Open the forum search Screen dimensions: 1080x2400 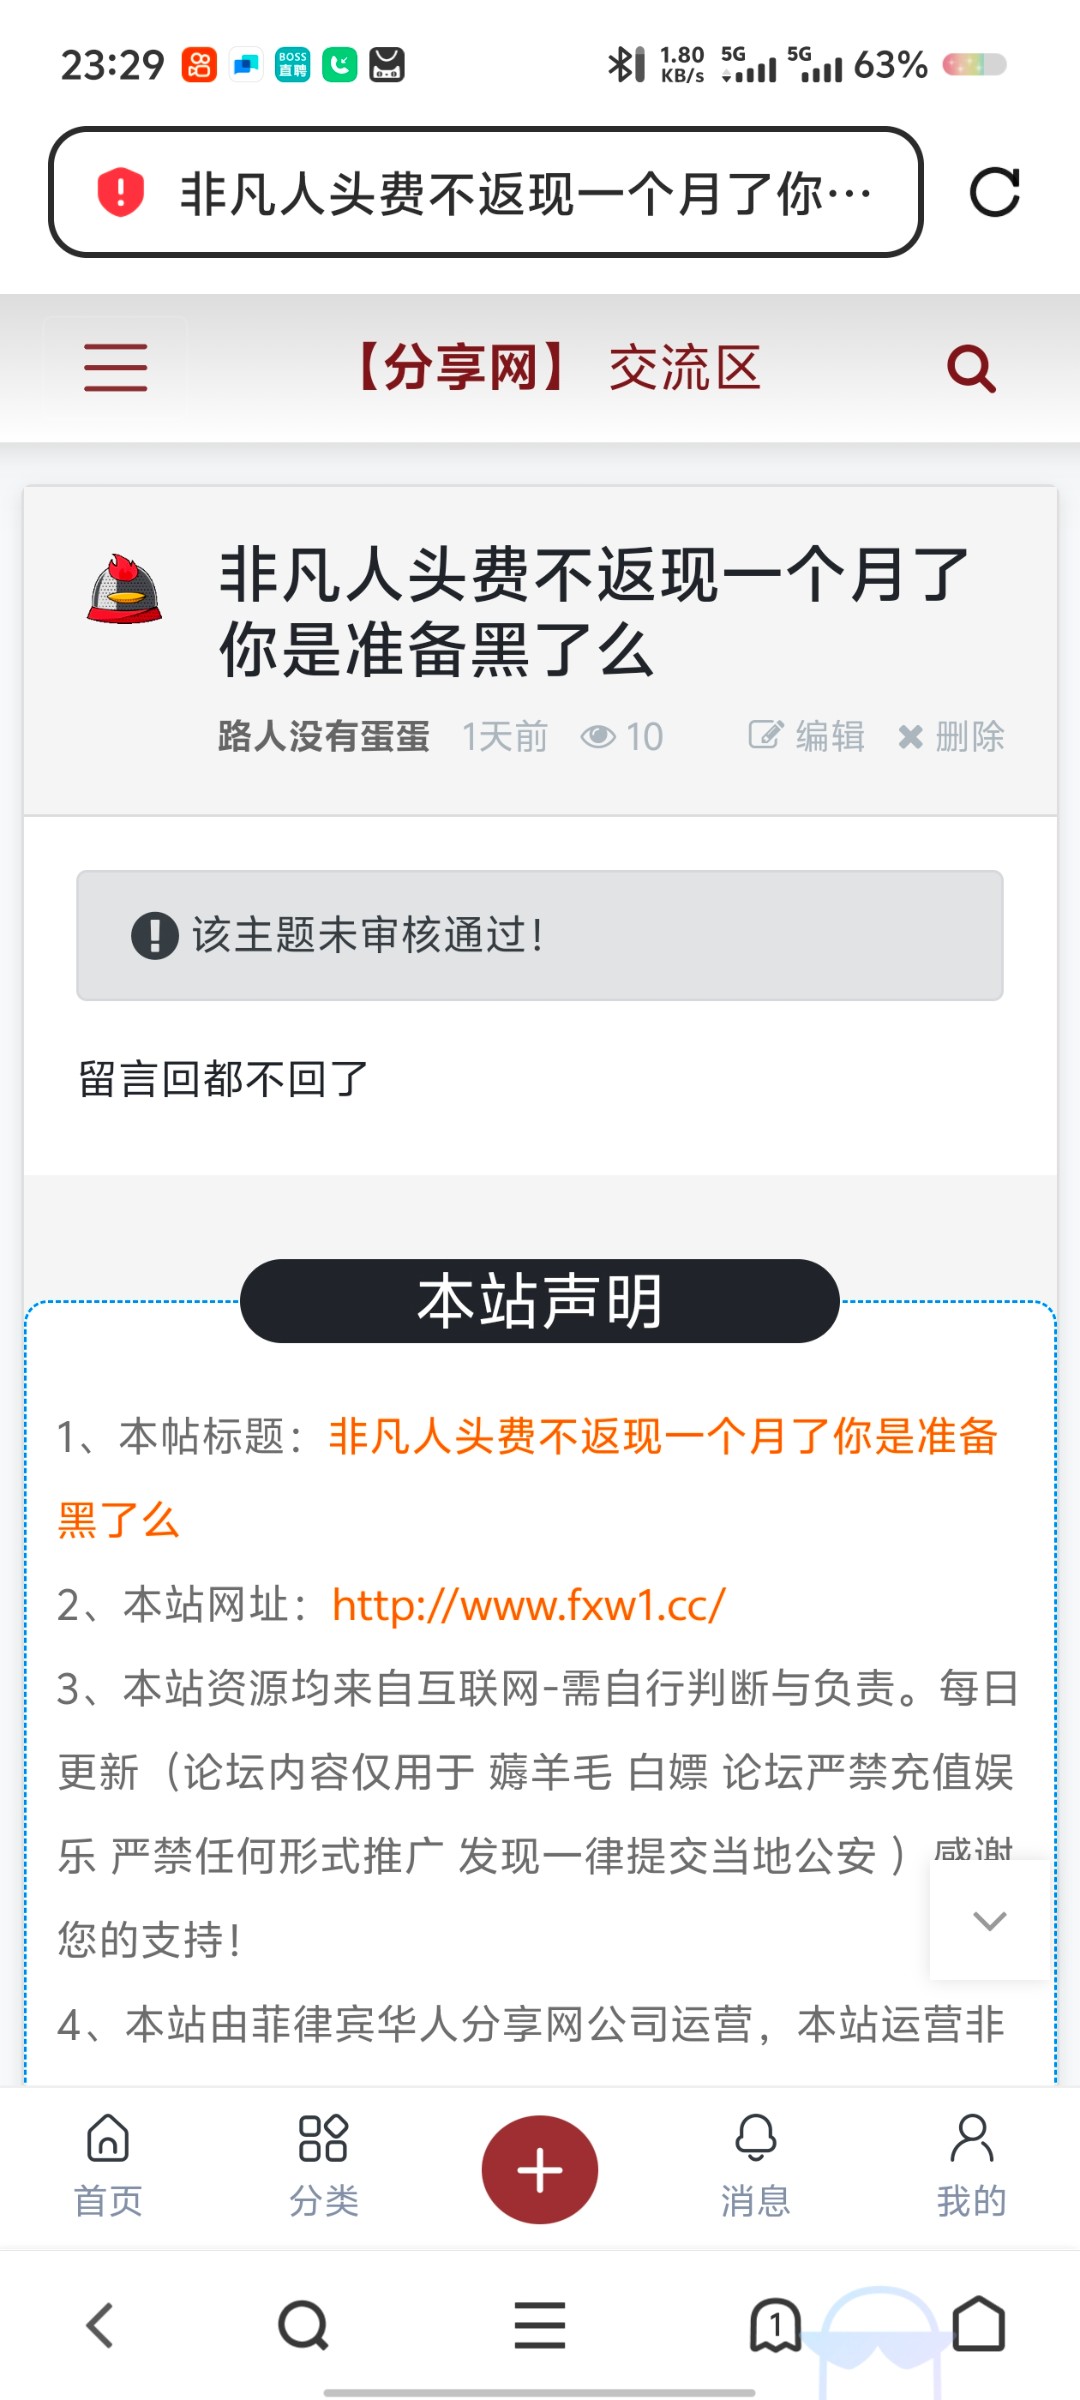[x=969, y=369]
